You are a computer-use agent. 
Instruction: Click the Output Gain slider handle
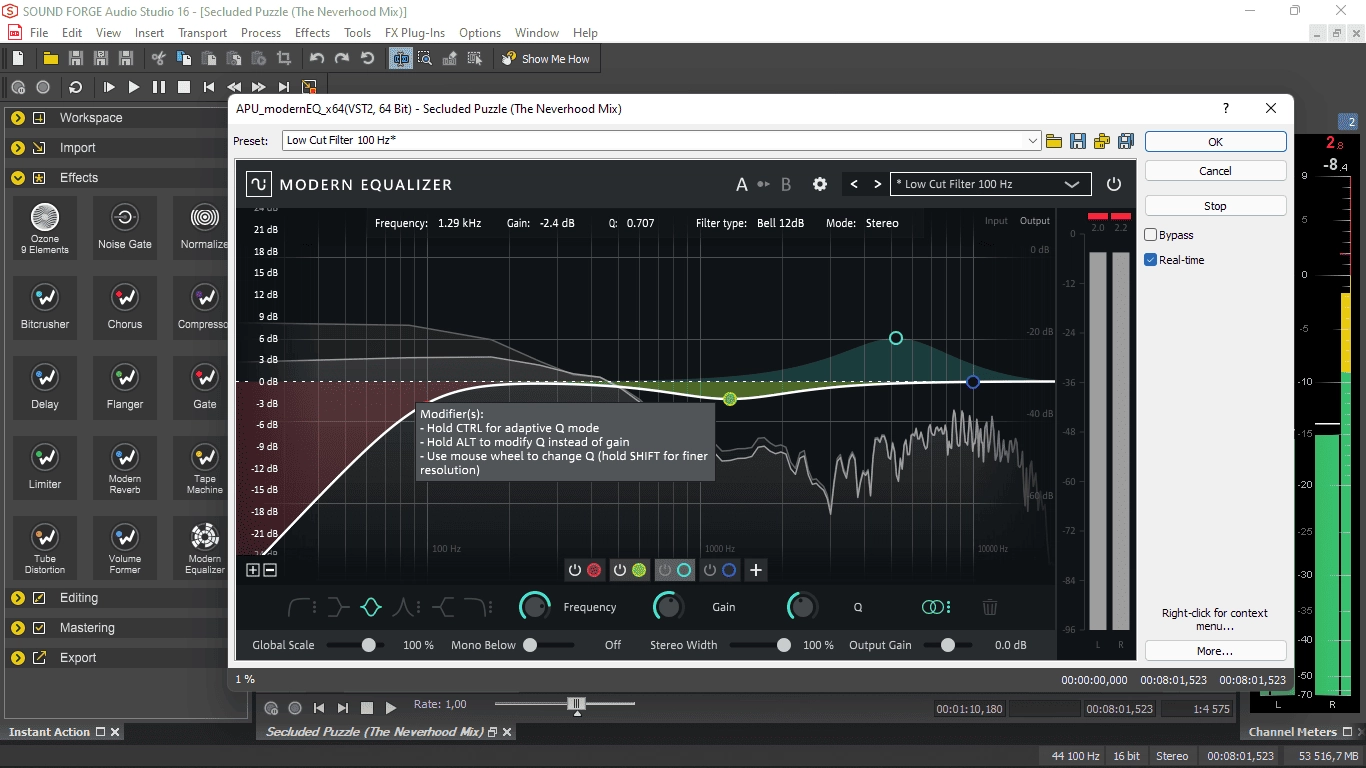[x=947, y=645]
